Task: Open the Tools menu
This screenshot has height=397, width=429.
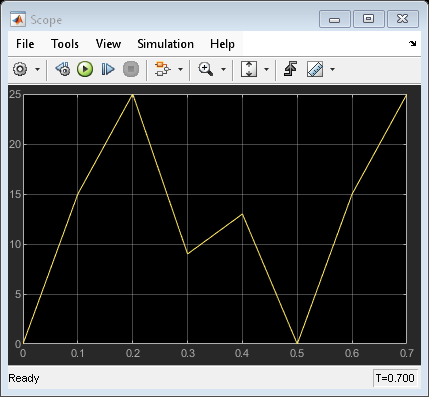Action: point(65,44)
